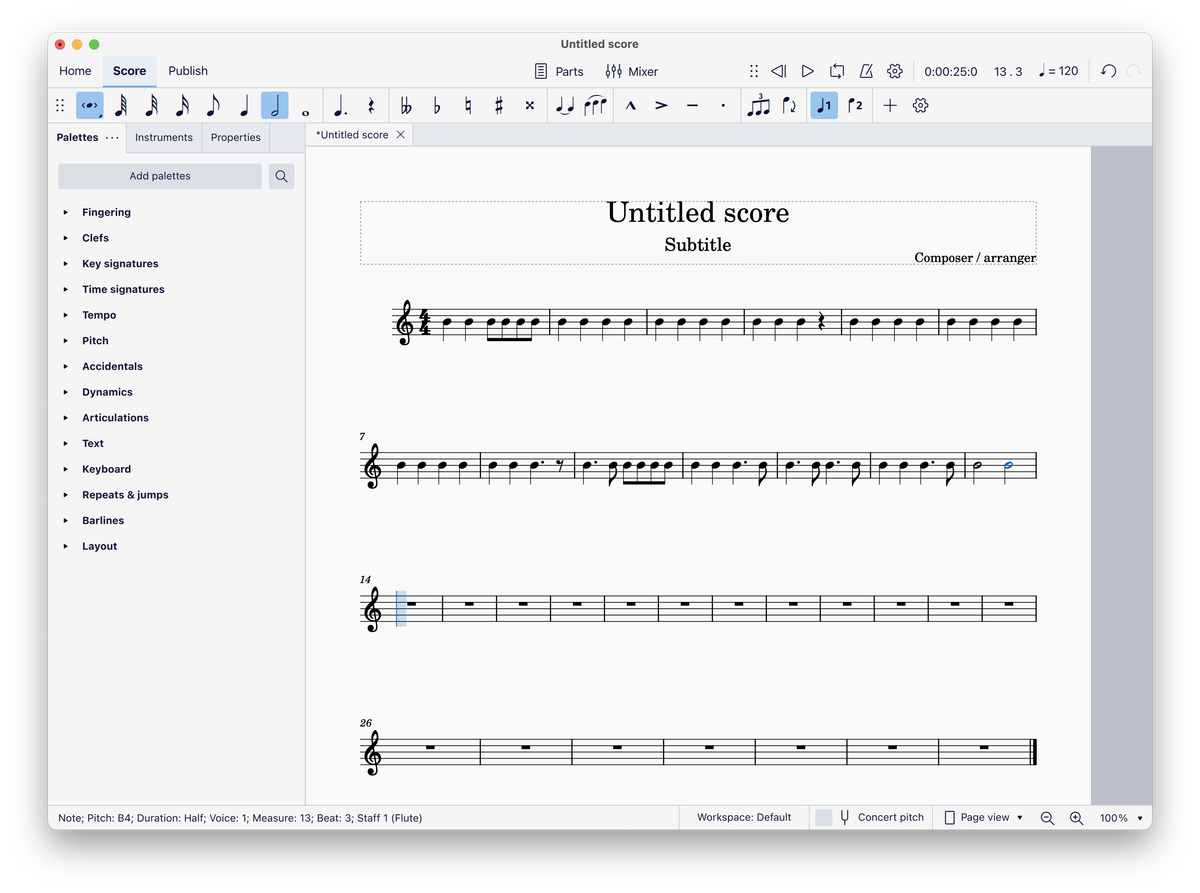The width and height of the screenshot is (1200, 893).
Task: Click the score title text
Action: (x=697, y=213)
